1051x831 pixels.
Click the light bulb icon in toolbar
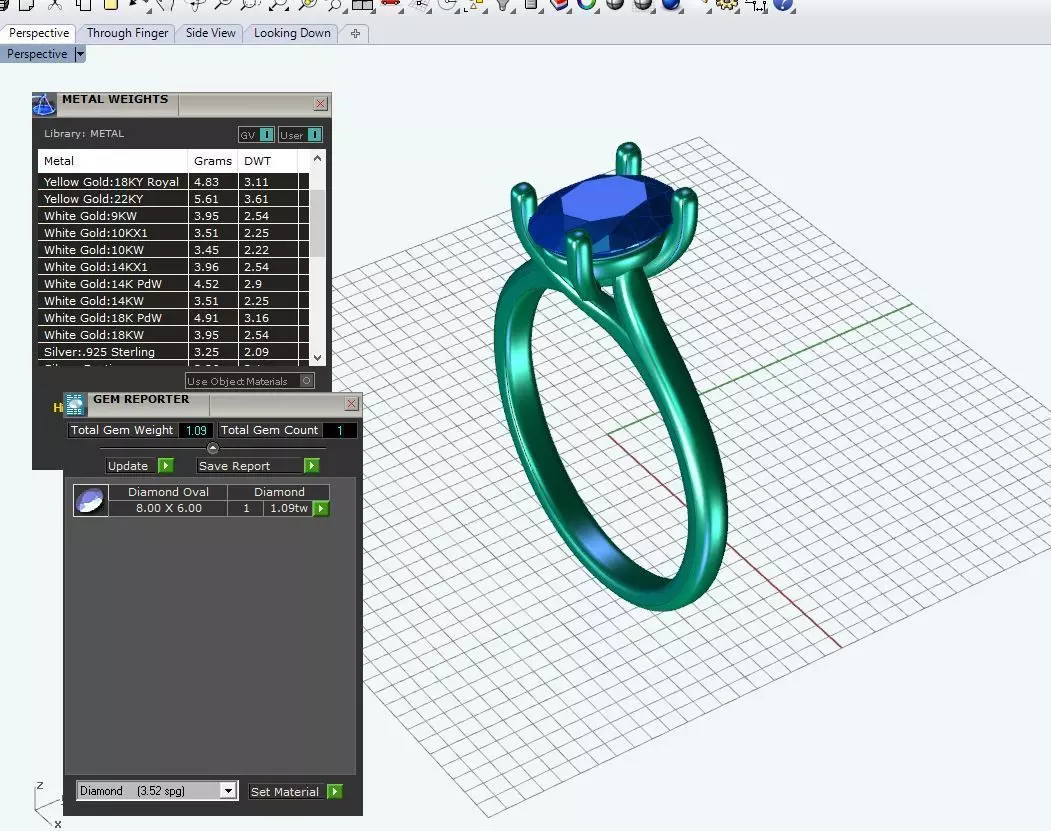tap(503, 5)
